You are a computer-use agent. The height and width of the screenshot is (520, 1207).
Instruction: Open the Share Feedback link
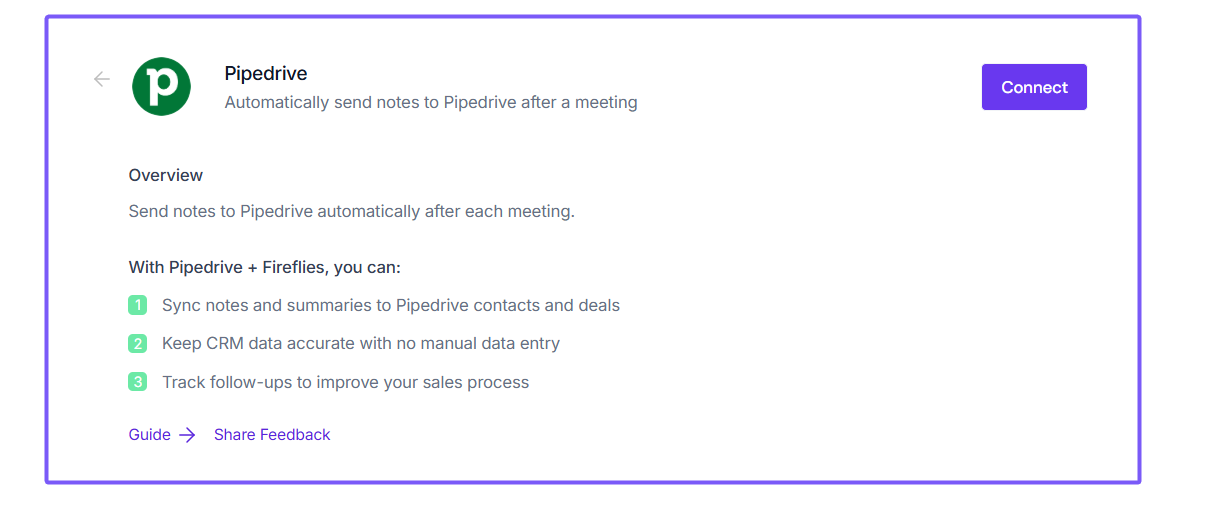[272, 435]
